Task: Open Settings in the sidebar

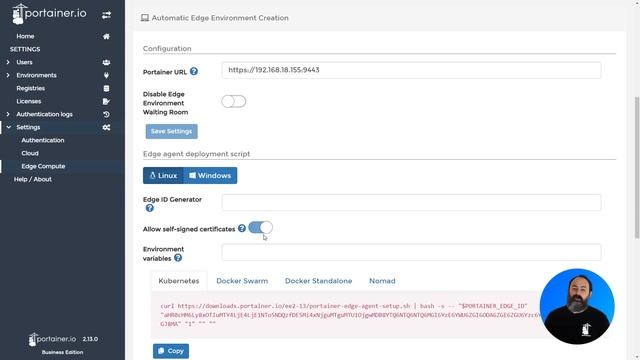Action: point(28,127)
